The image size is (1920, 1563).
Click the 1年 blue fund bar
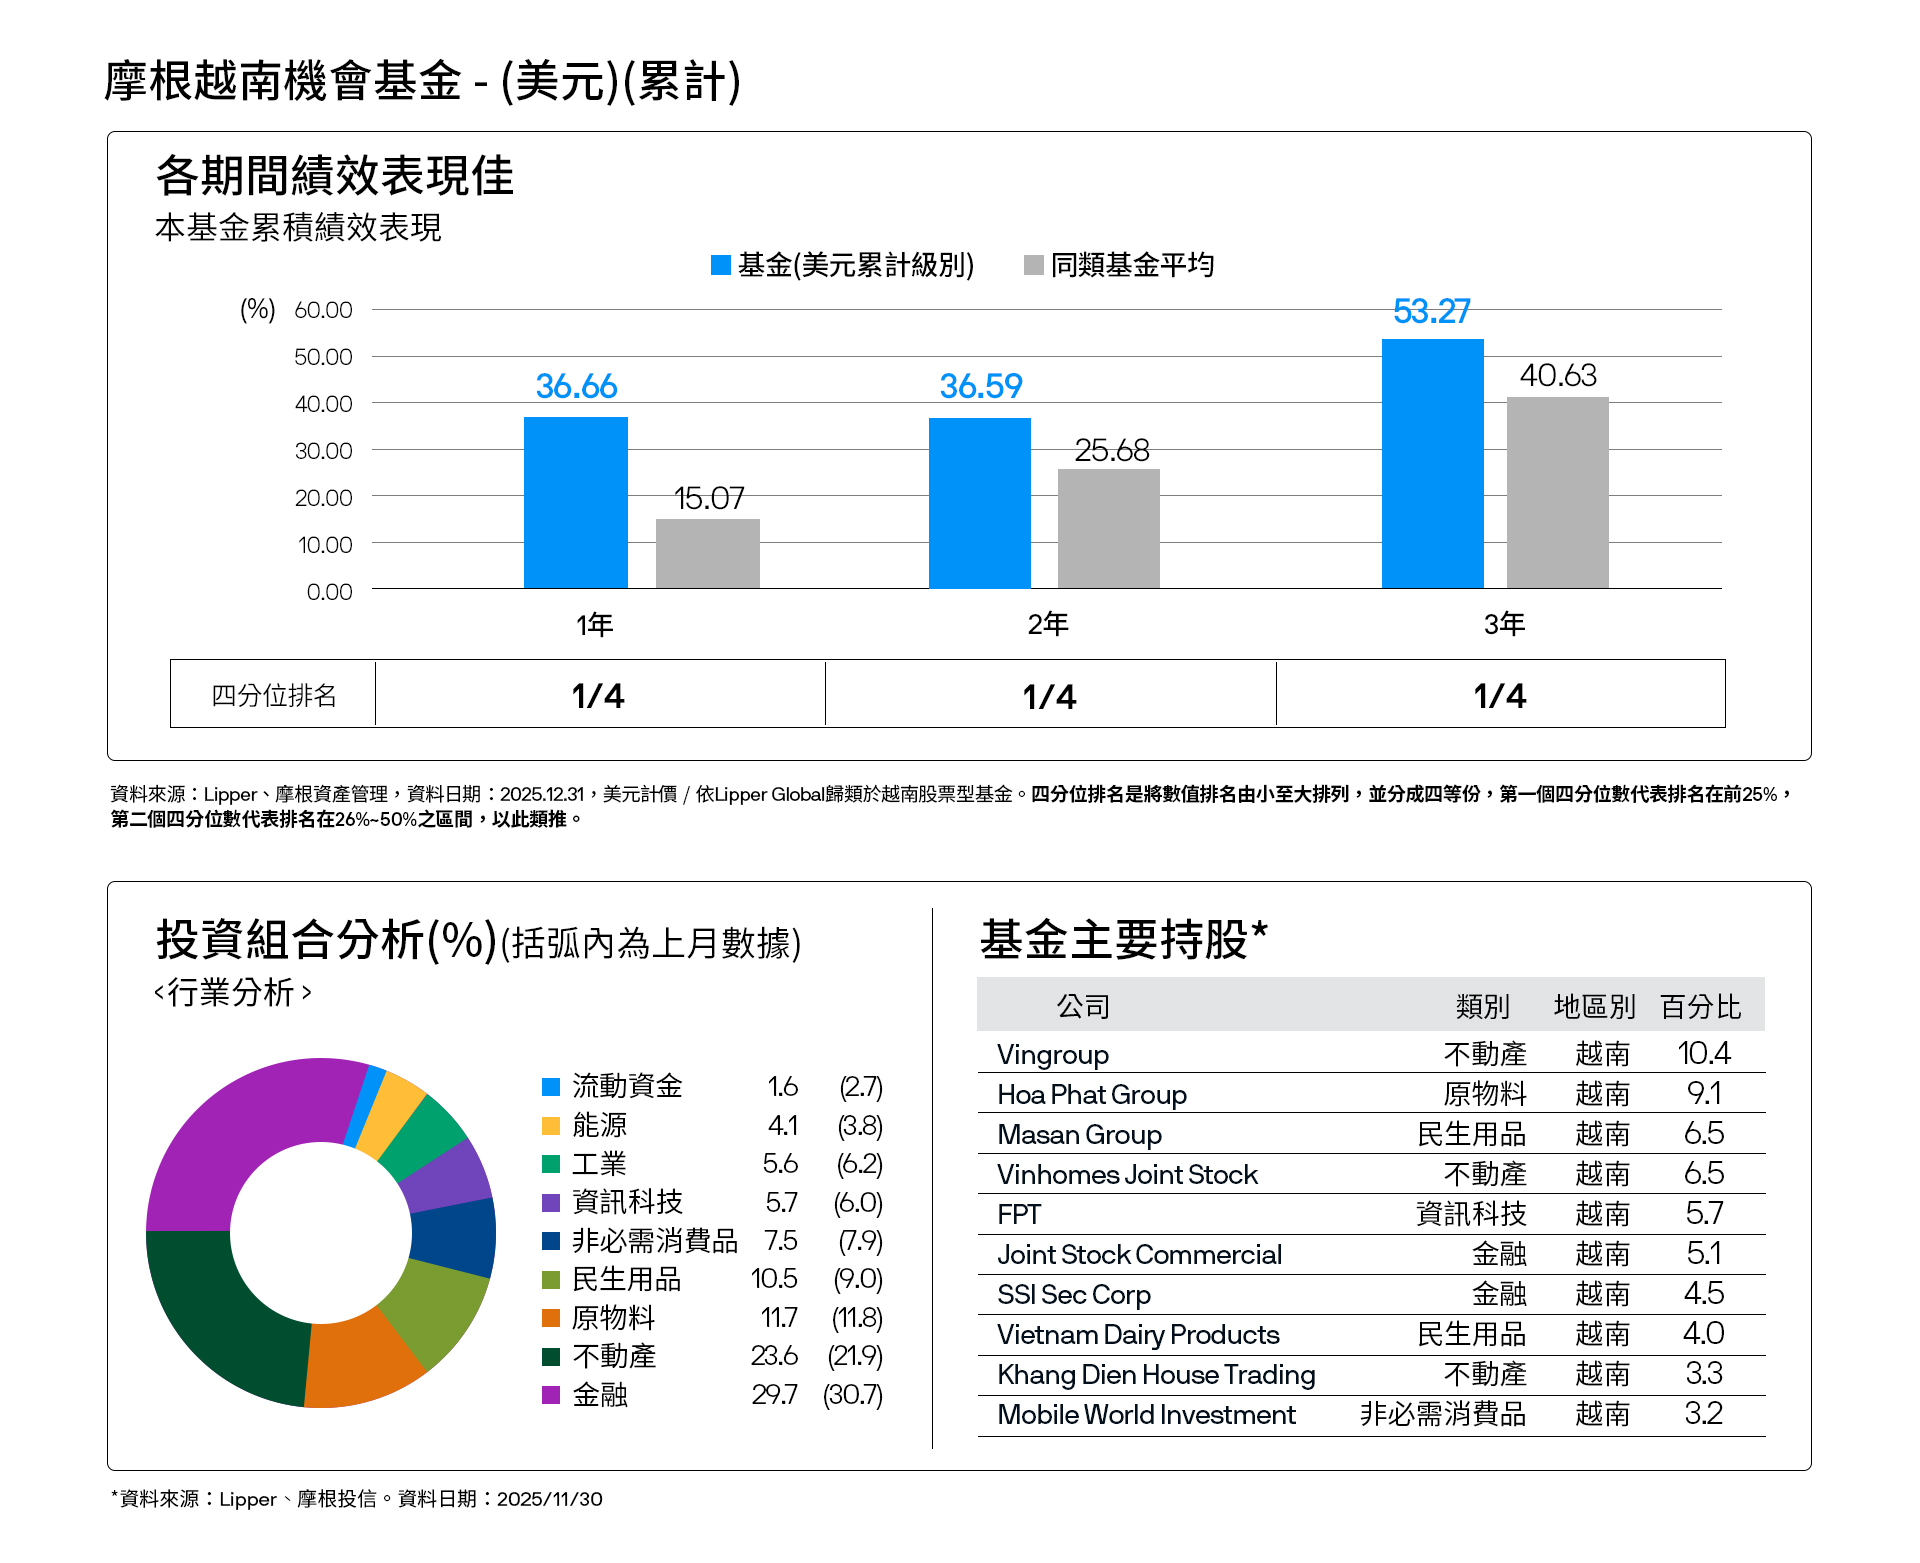(575, 502)
